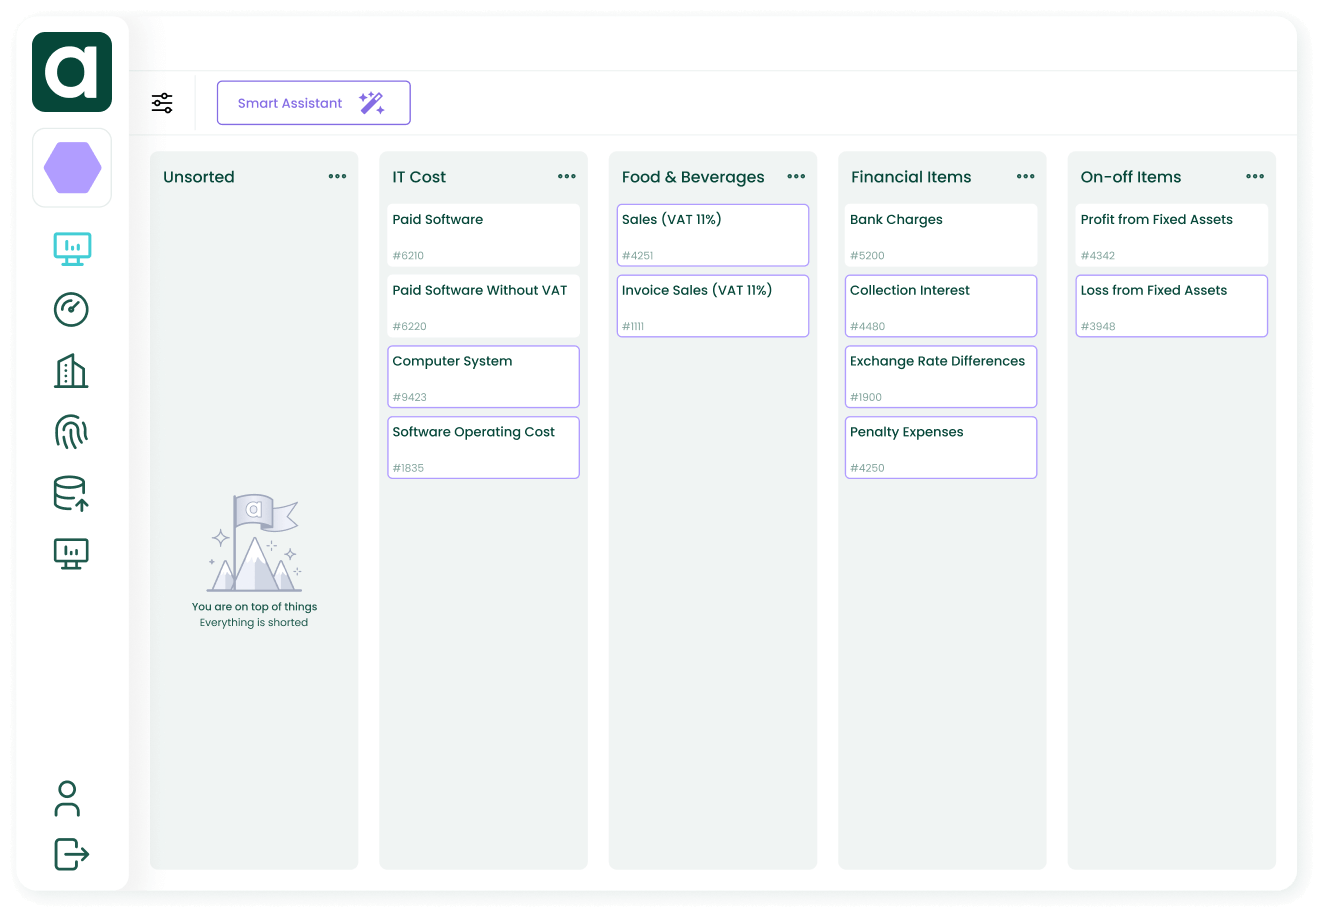The image size is (1324, 918).
Task: Click the fingerprint icon in sidebar
Action: pos(71,432)
